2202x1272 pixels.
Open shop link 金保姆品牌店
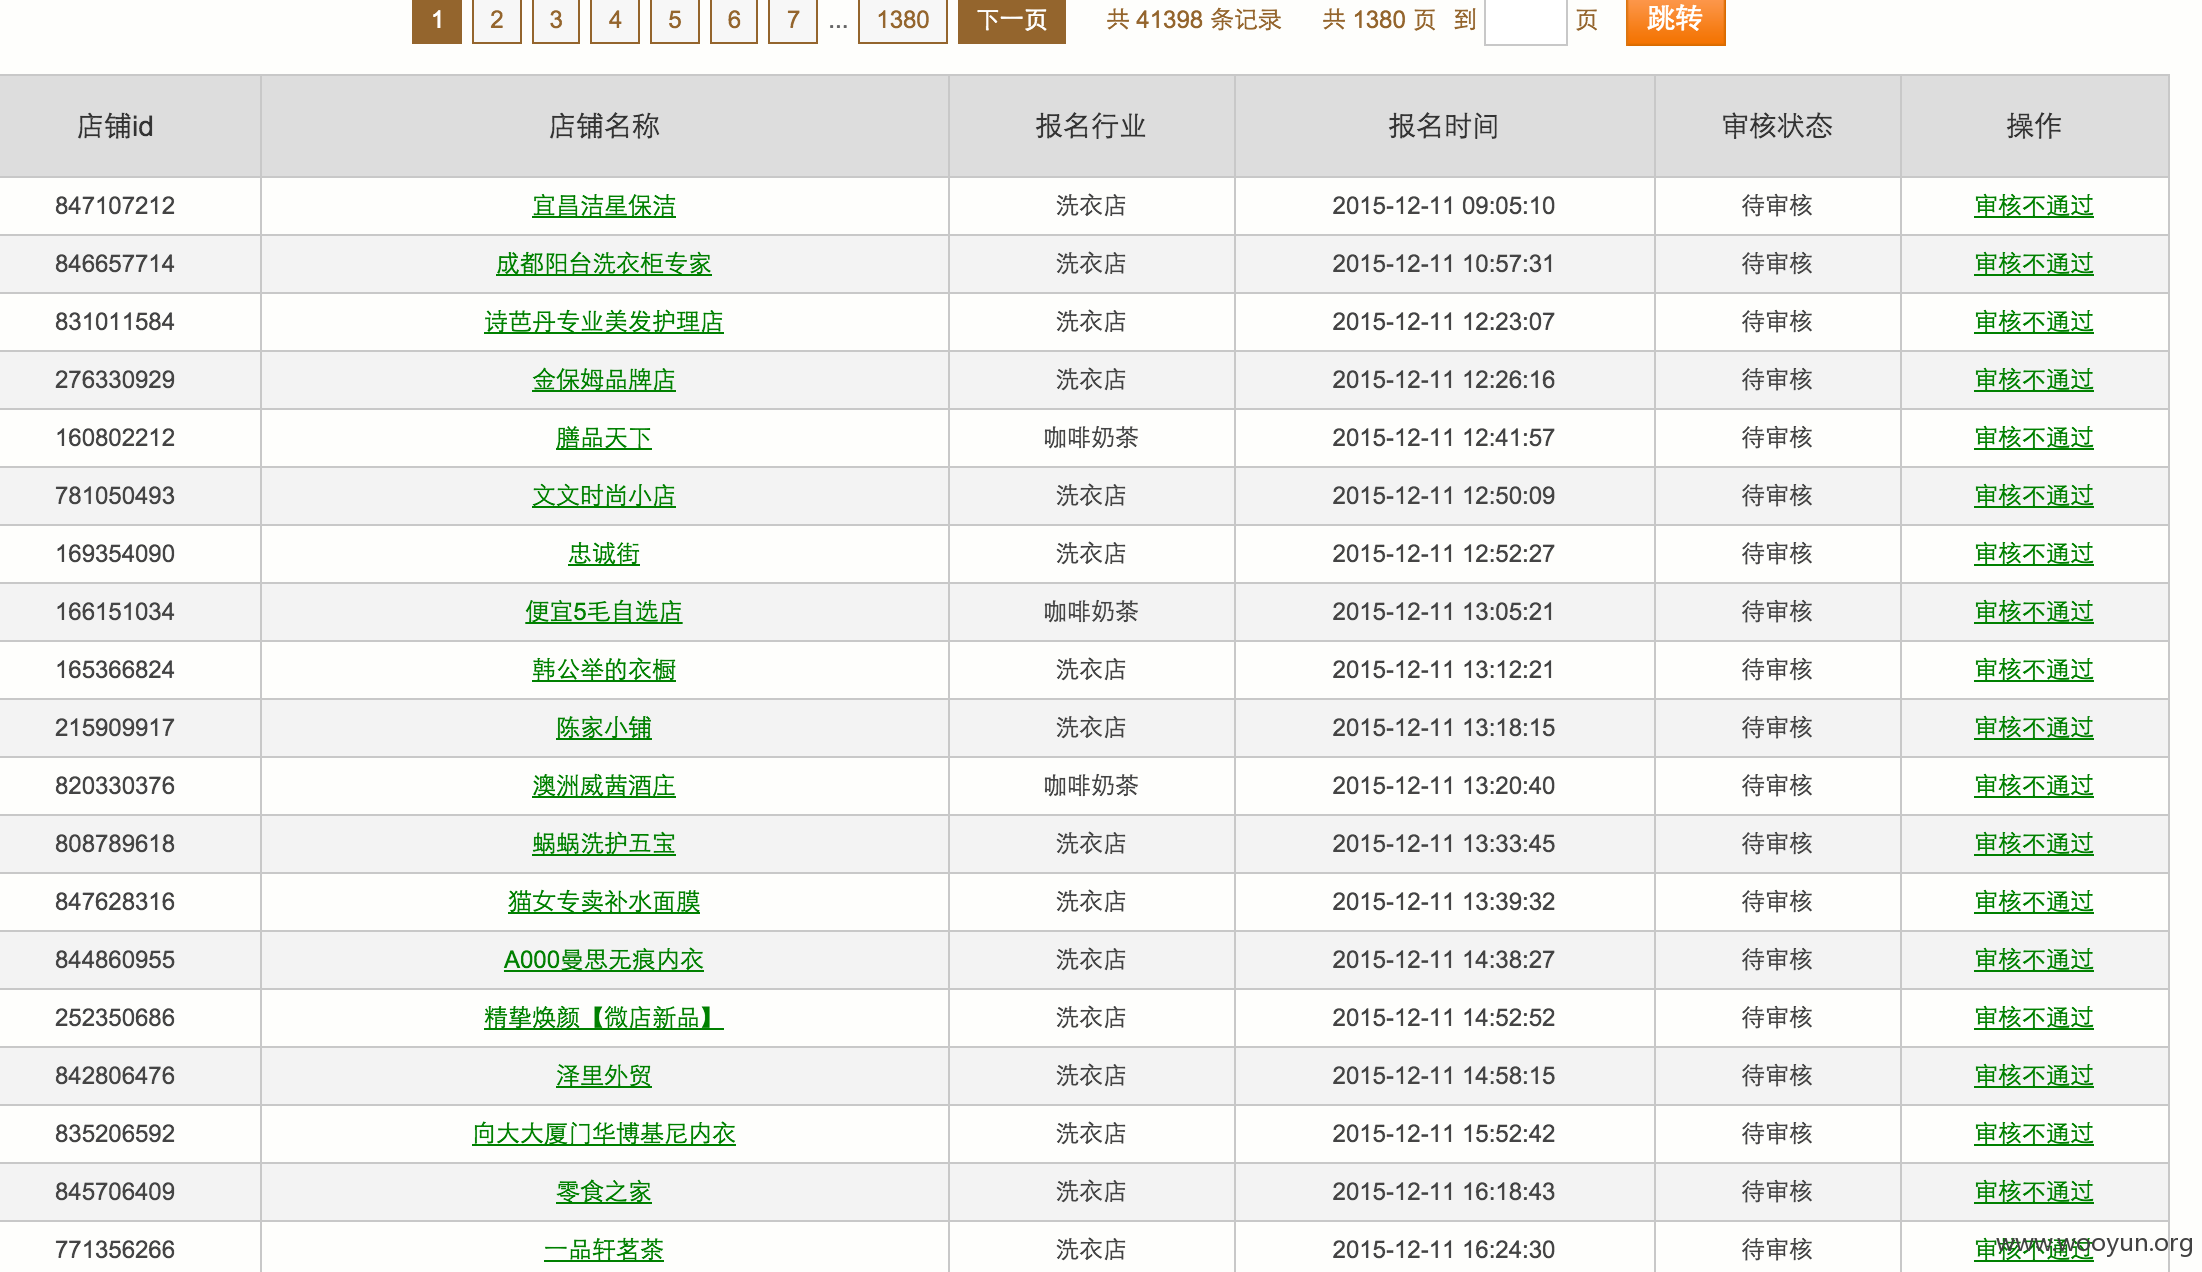pyautogui.click(x=604, y=380)
